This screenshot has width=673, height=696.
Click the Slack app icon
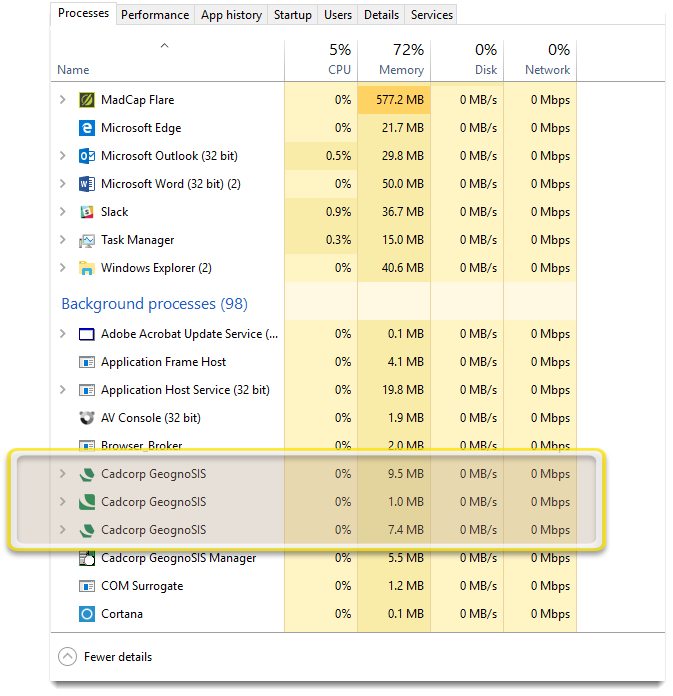tap(86, 212)
